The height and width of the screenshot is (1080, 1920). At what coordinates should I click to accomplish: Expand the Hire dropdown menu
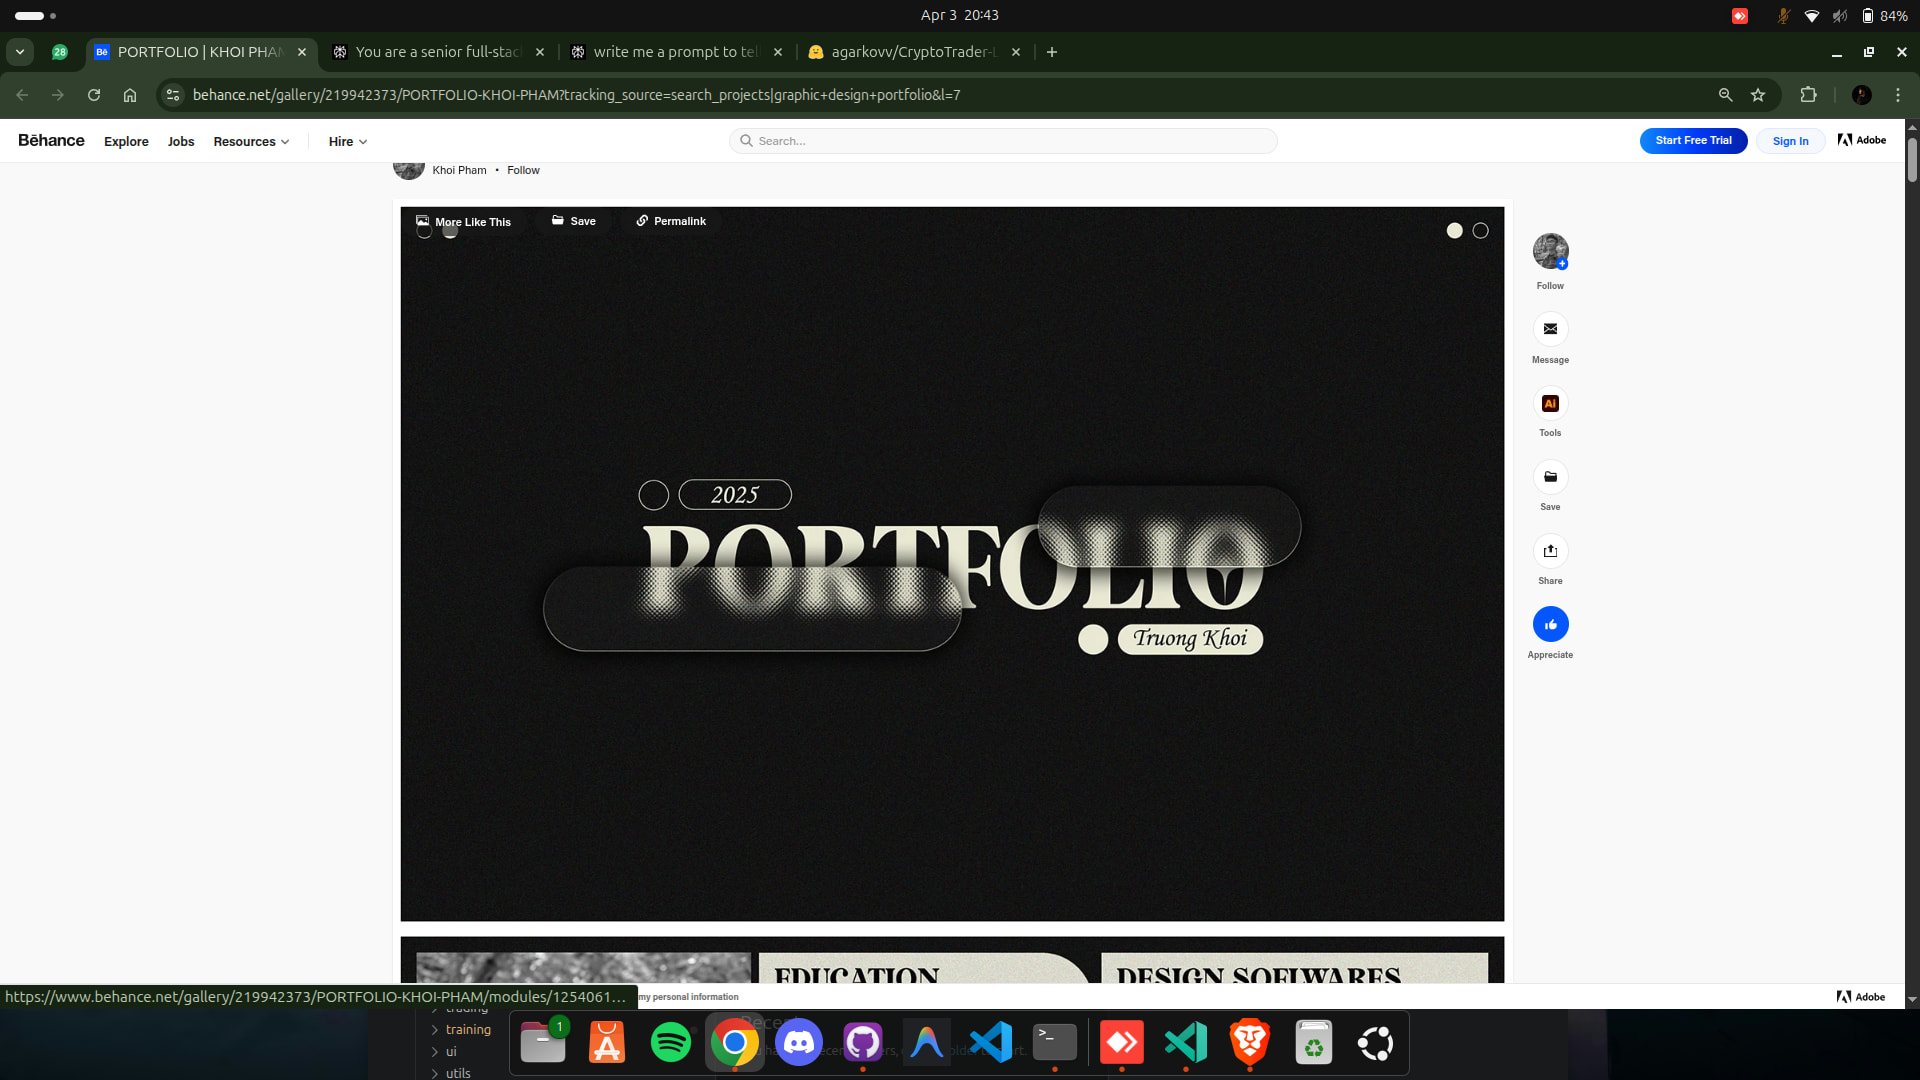(347, 141)
